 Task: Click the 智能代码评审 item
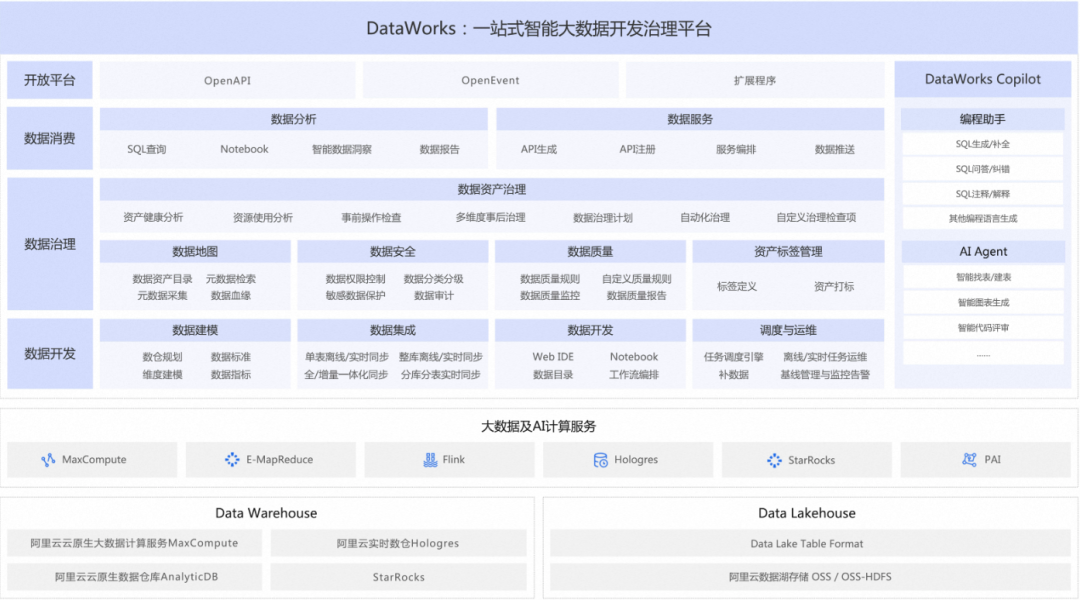tap(983, 328)
